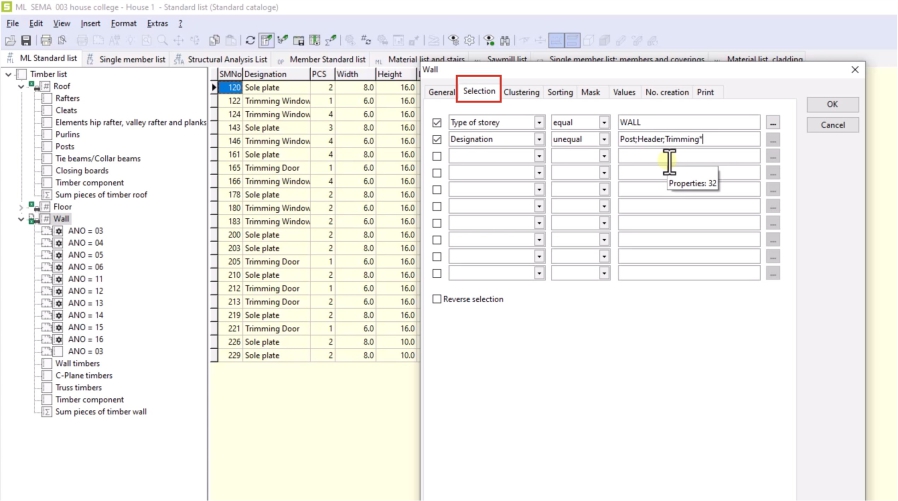Click the ellipsis button beside WALL value
The image size is (898, 501).
(x=773, y=123)
